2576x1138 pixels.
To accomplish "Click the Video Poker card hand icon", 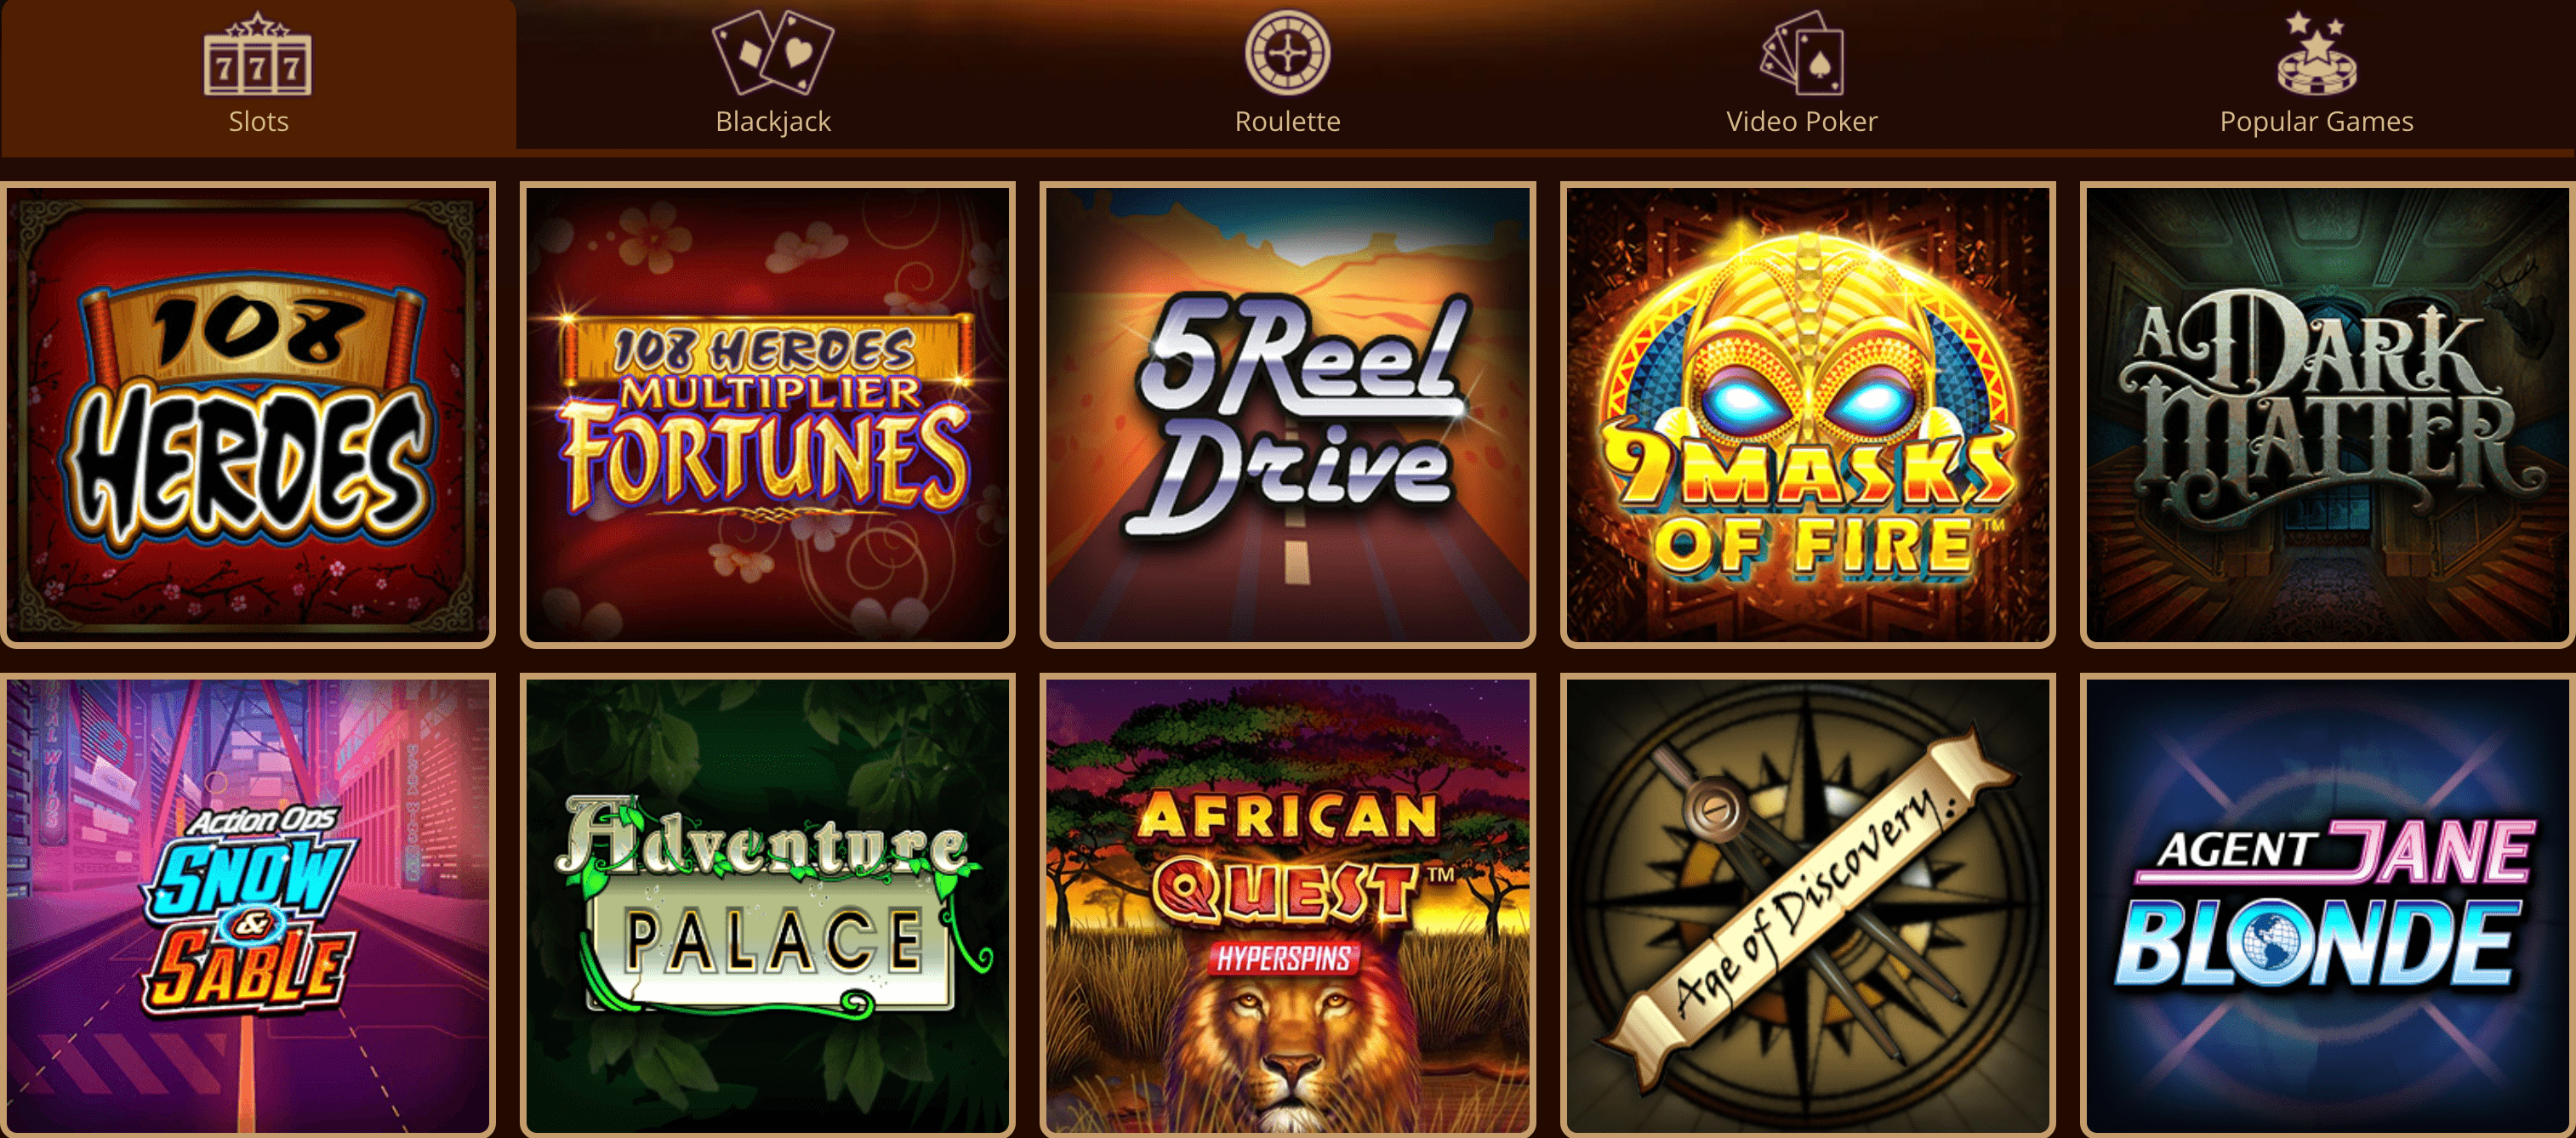I will 1802,52.
